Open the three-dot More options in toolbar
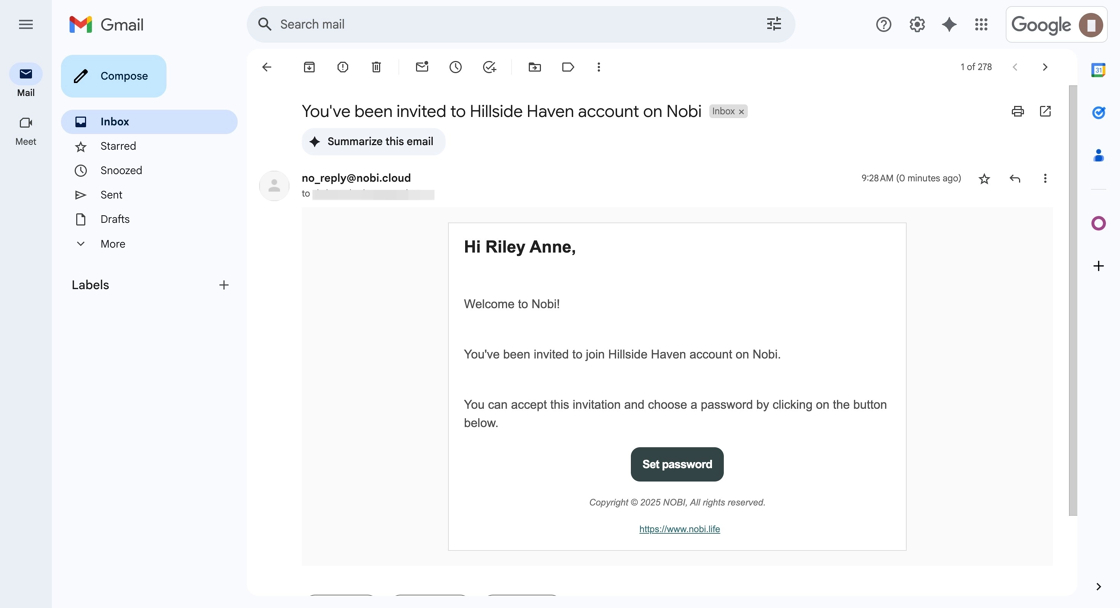1120x608 pixels. pyautogui.click(x=599, y=67)
